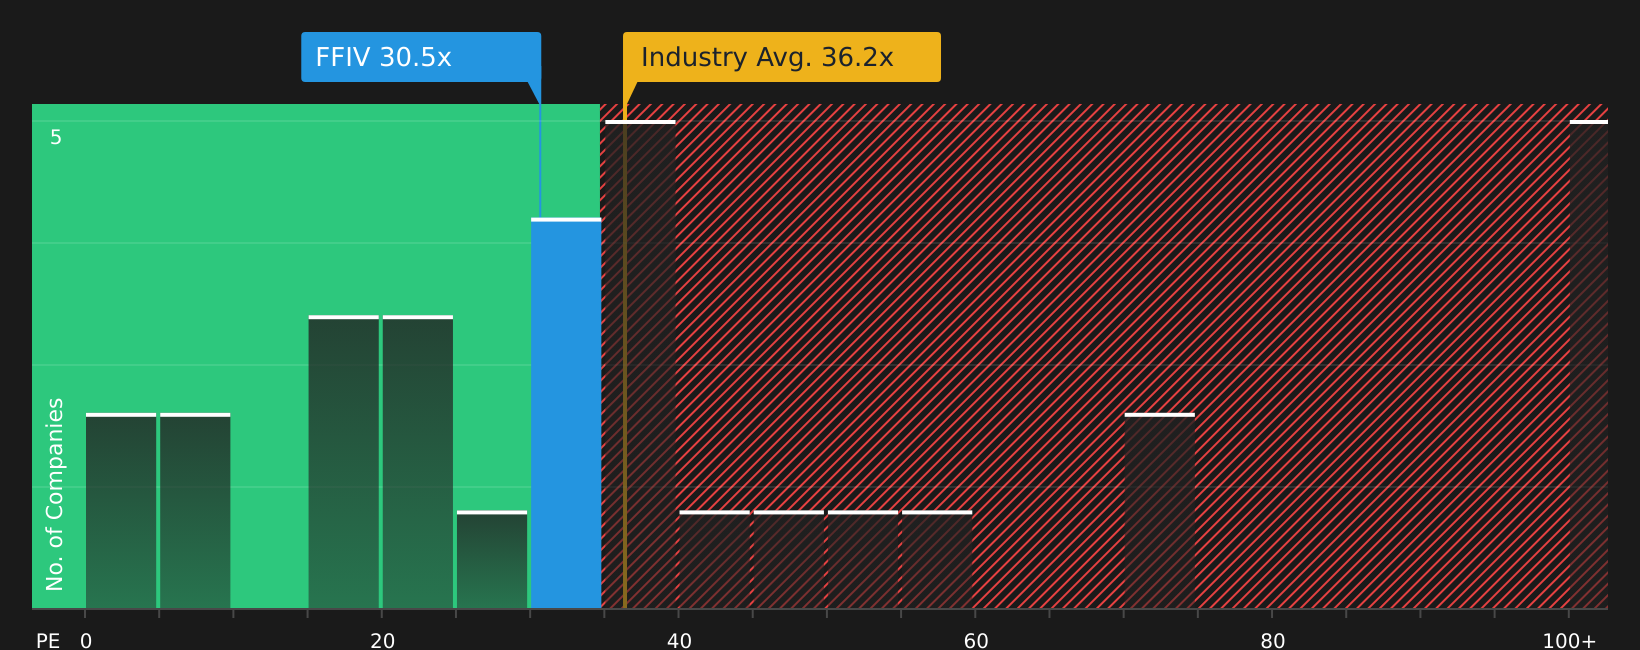Click the x-axis label 60
1640x650 pixels.
point(976,641)
